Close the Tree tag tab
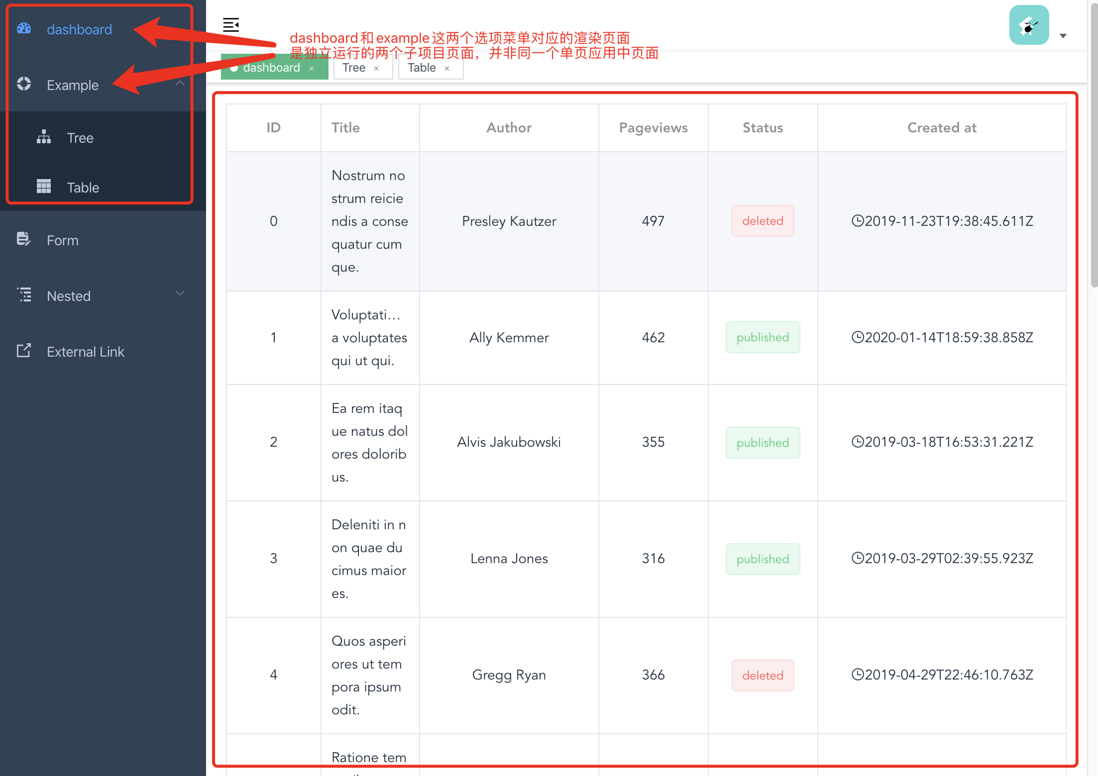Screen dimensions: 1098x776 (x=376, y=68)
